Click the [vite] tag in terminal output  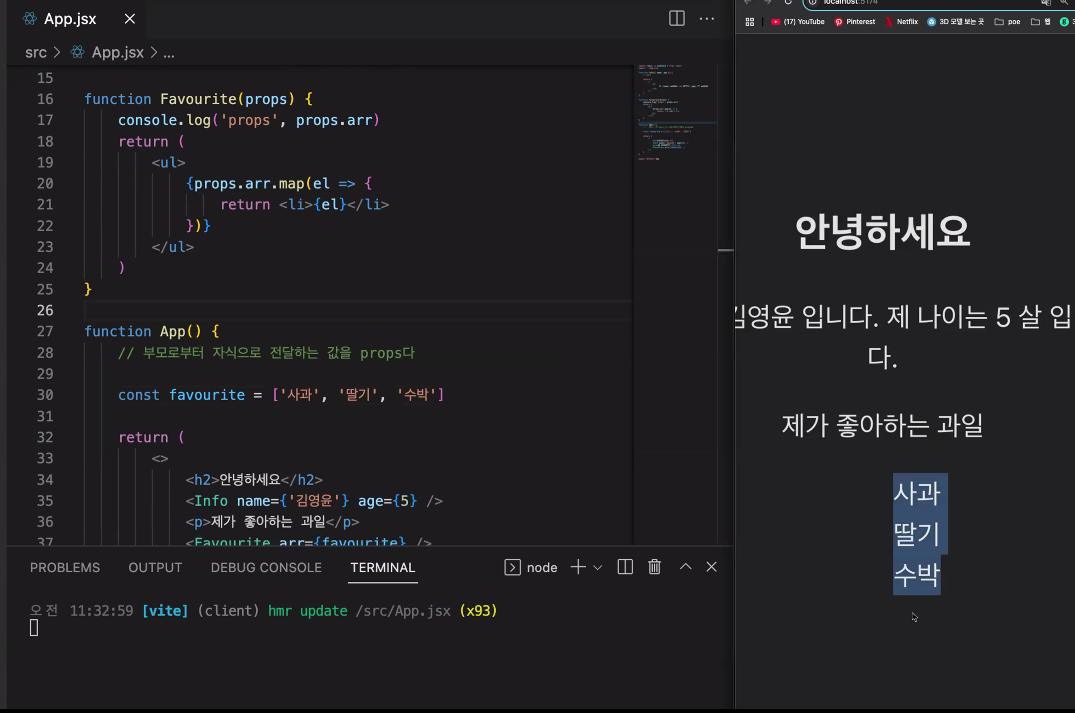coord(165,611)
